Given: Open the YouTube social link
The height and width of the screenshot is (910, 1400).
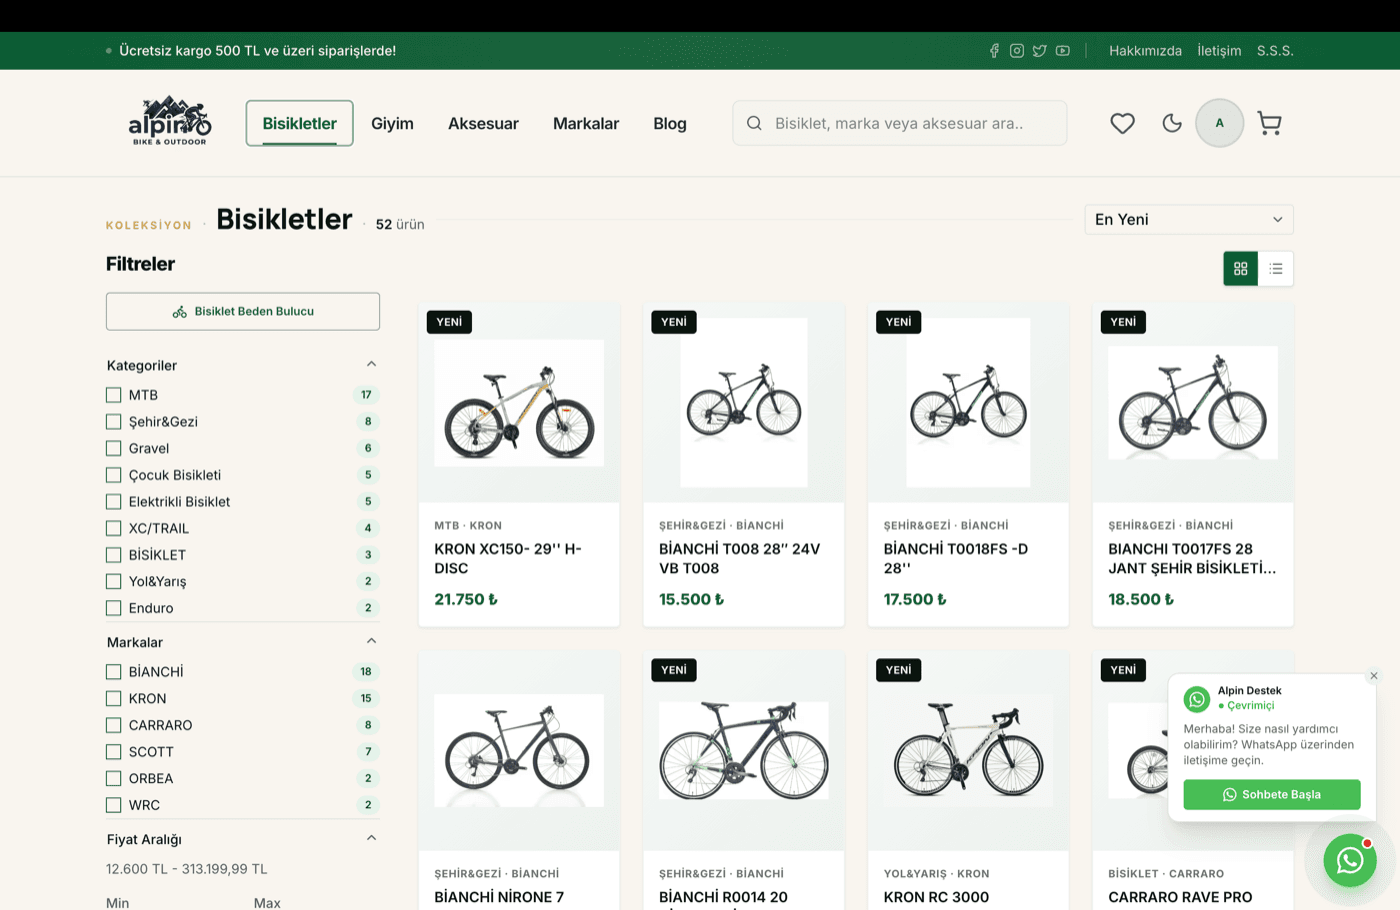Looking at the screenshot, I should (1063, 51).
